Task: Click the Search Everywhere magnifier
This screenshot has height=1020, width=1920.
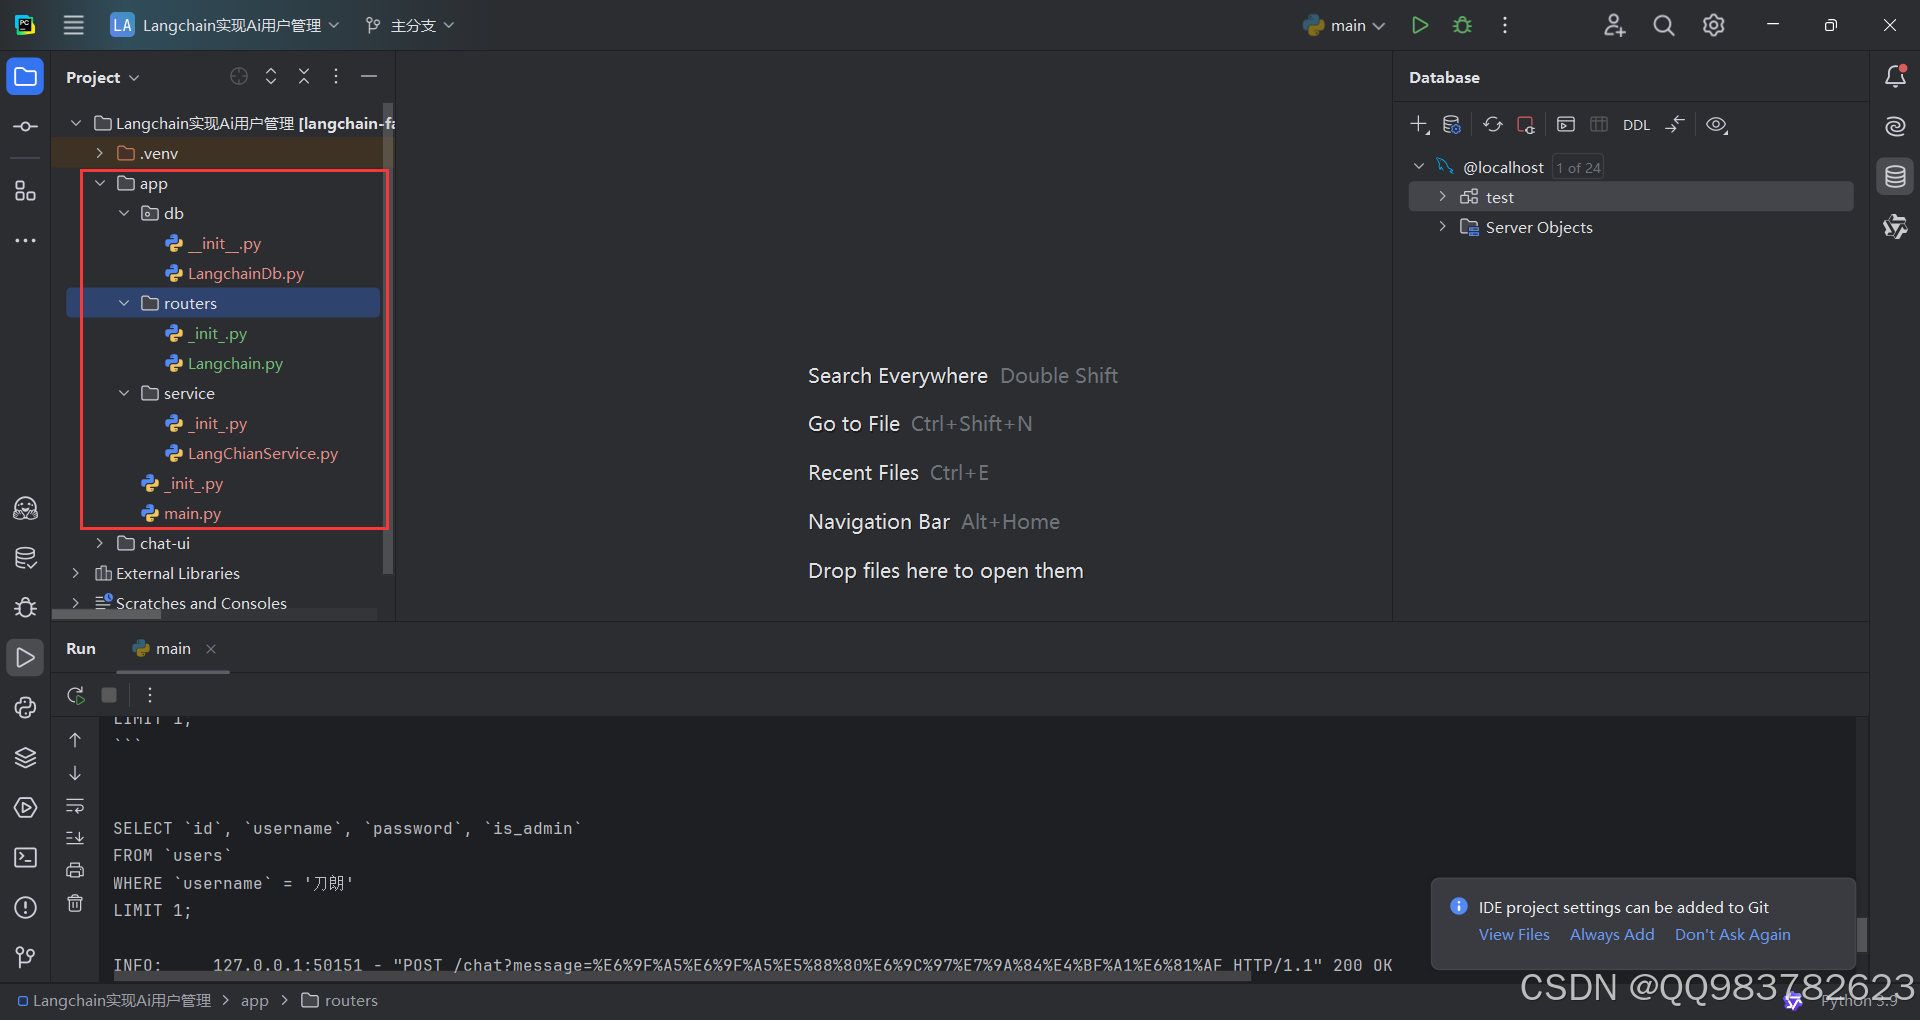Action: pos(1663,25)
